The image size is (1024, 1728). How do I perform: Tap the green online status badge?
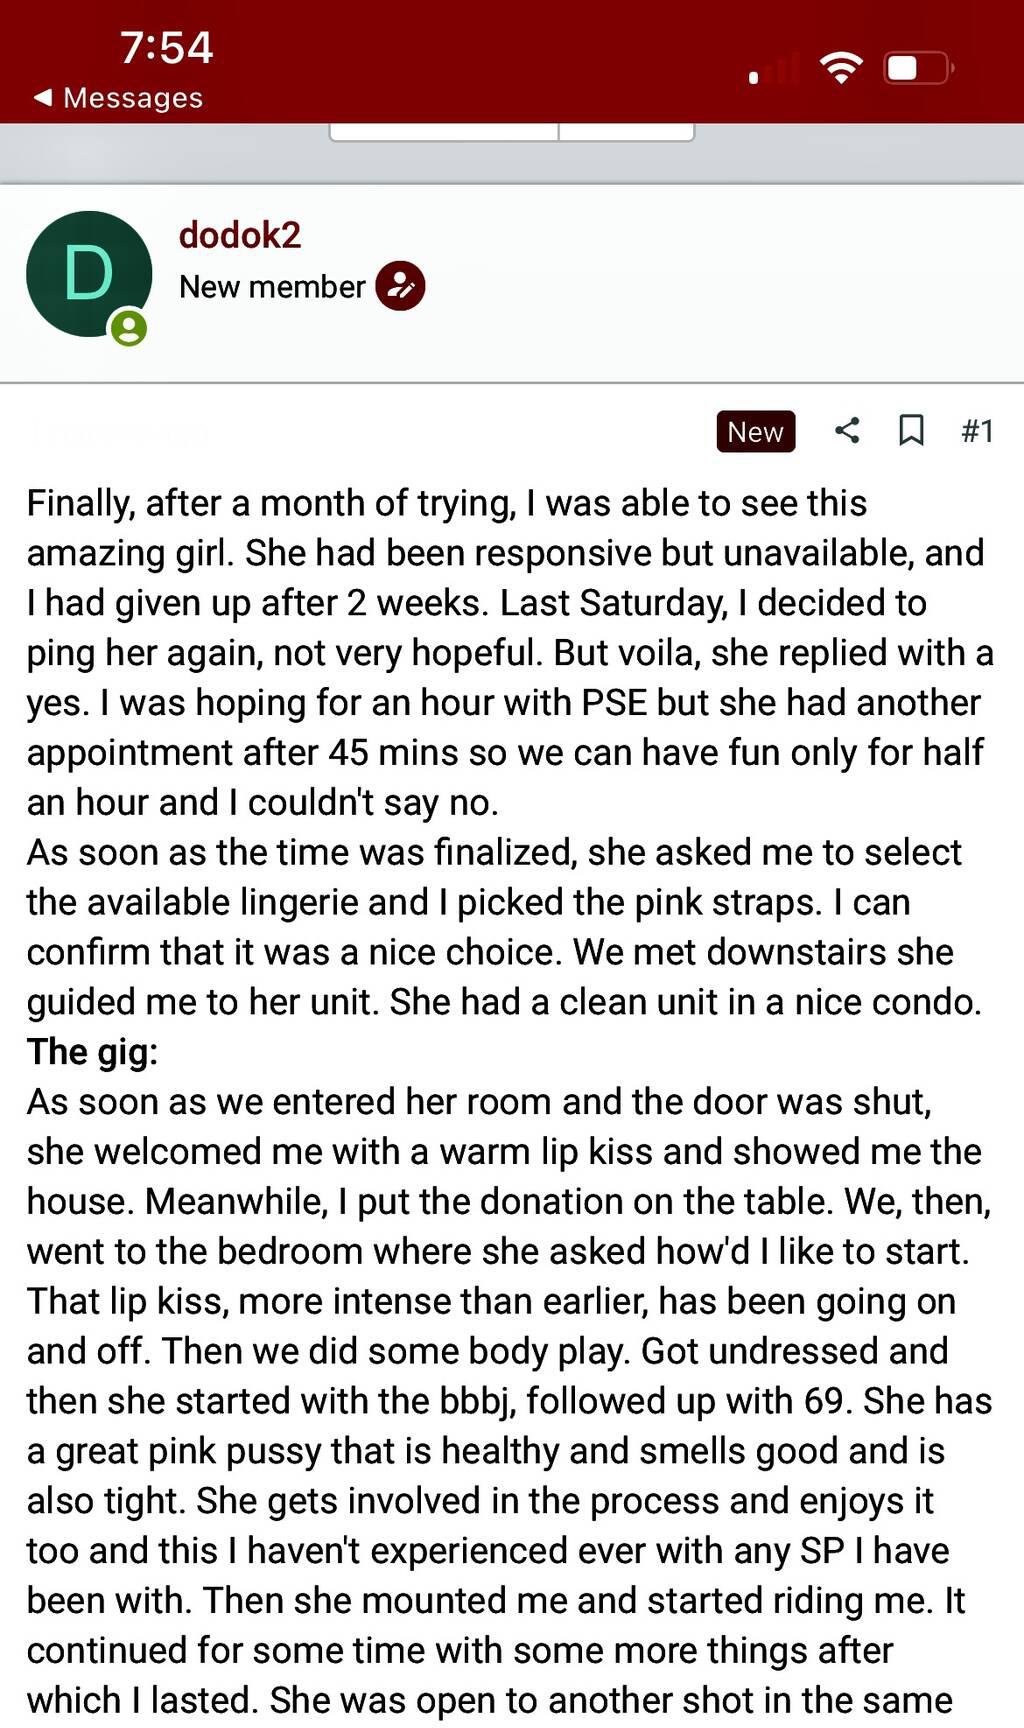[129, 328]
